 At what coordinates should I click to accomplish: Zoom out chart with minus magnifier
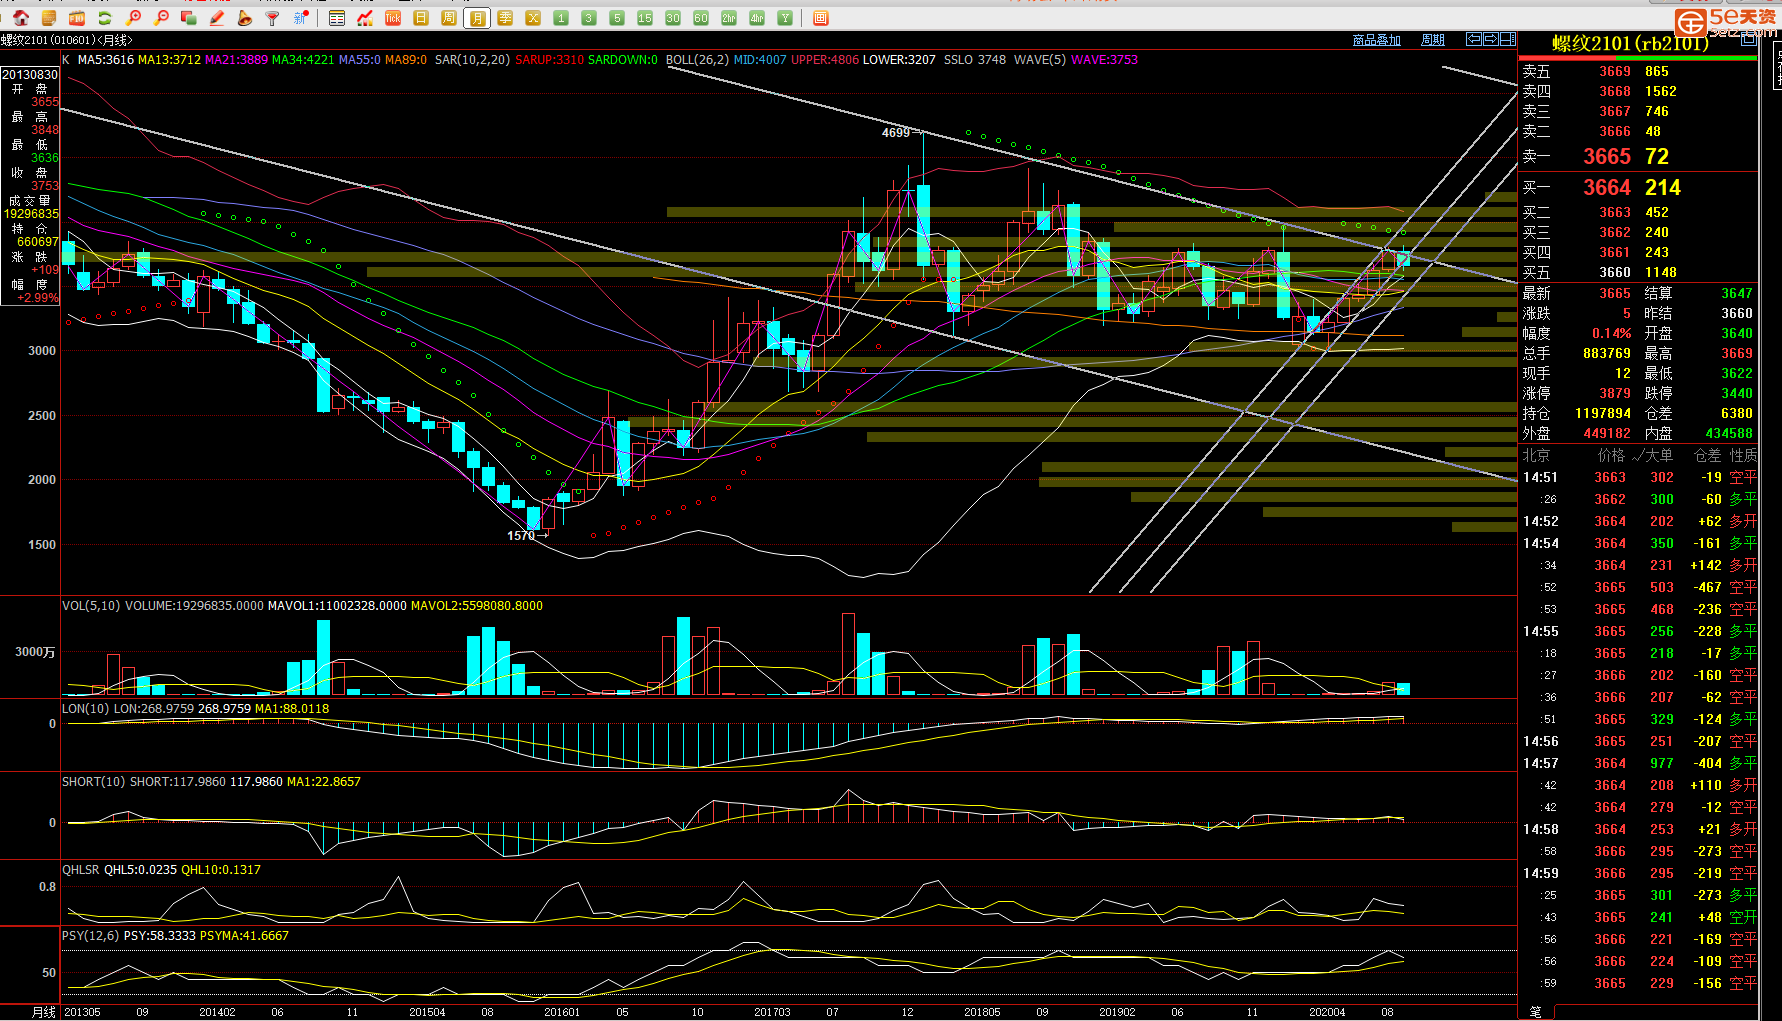[161, 18]
